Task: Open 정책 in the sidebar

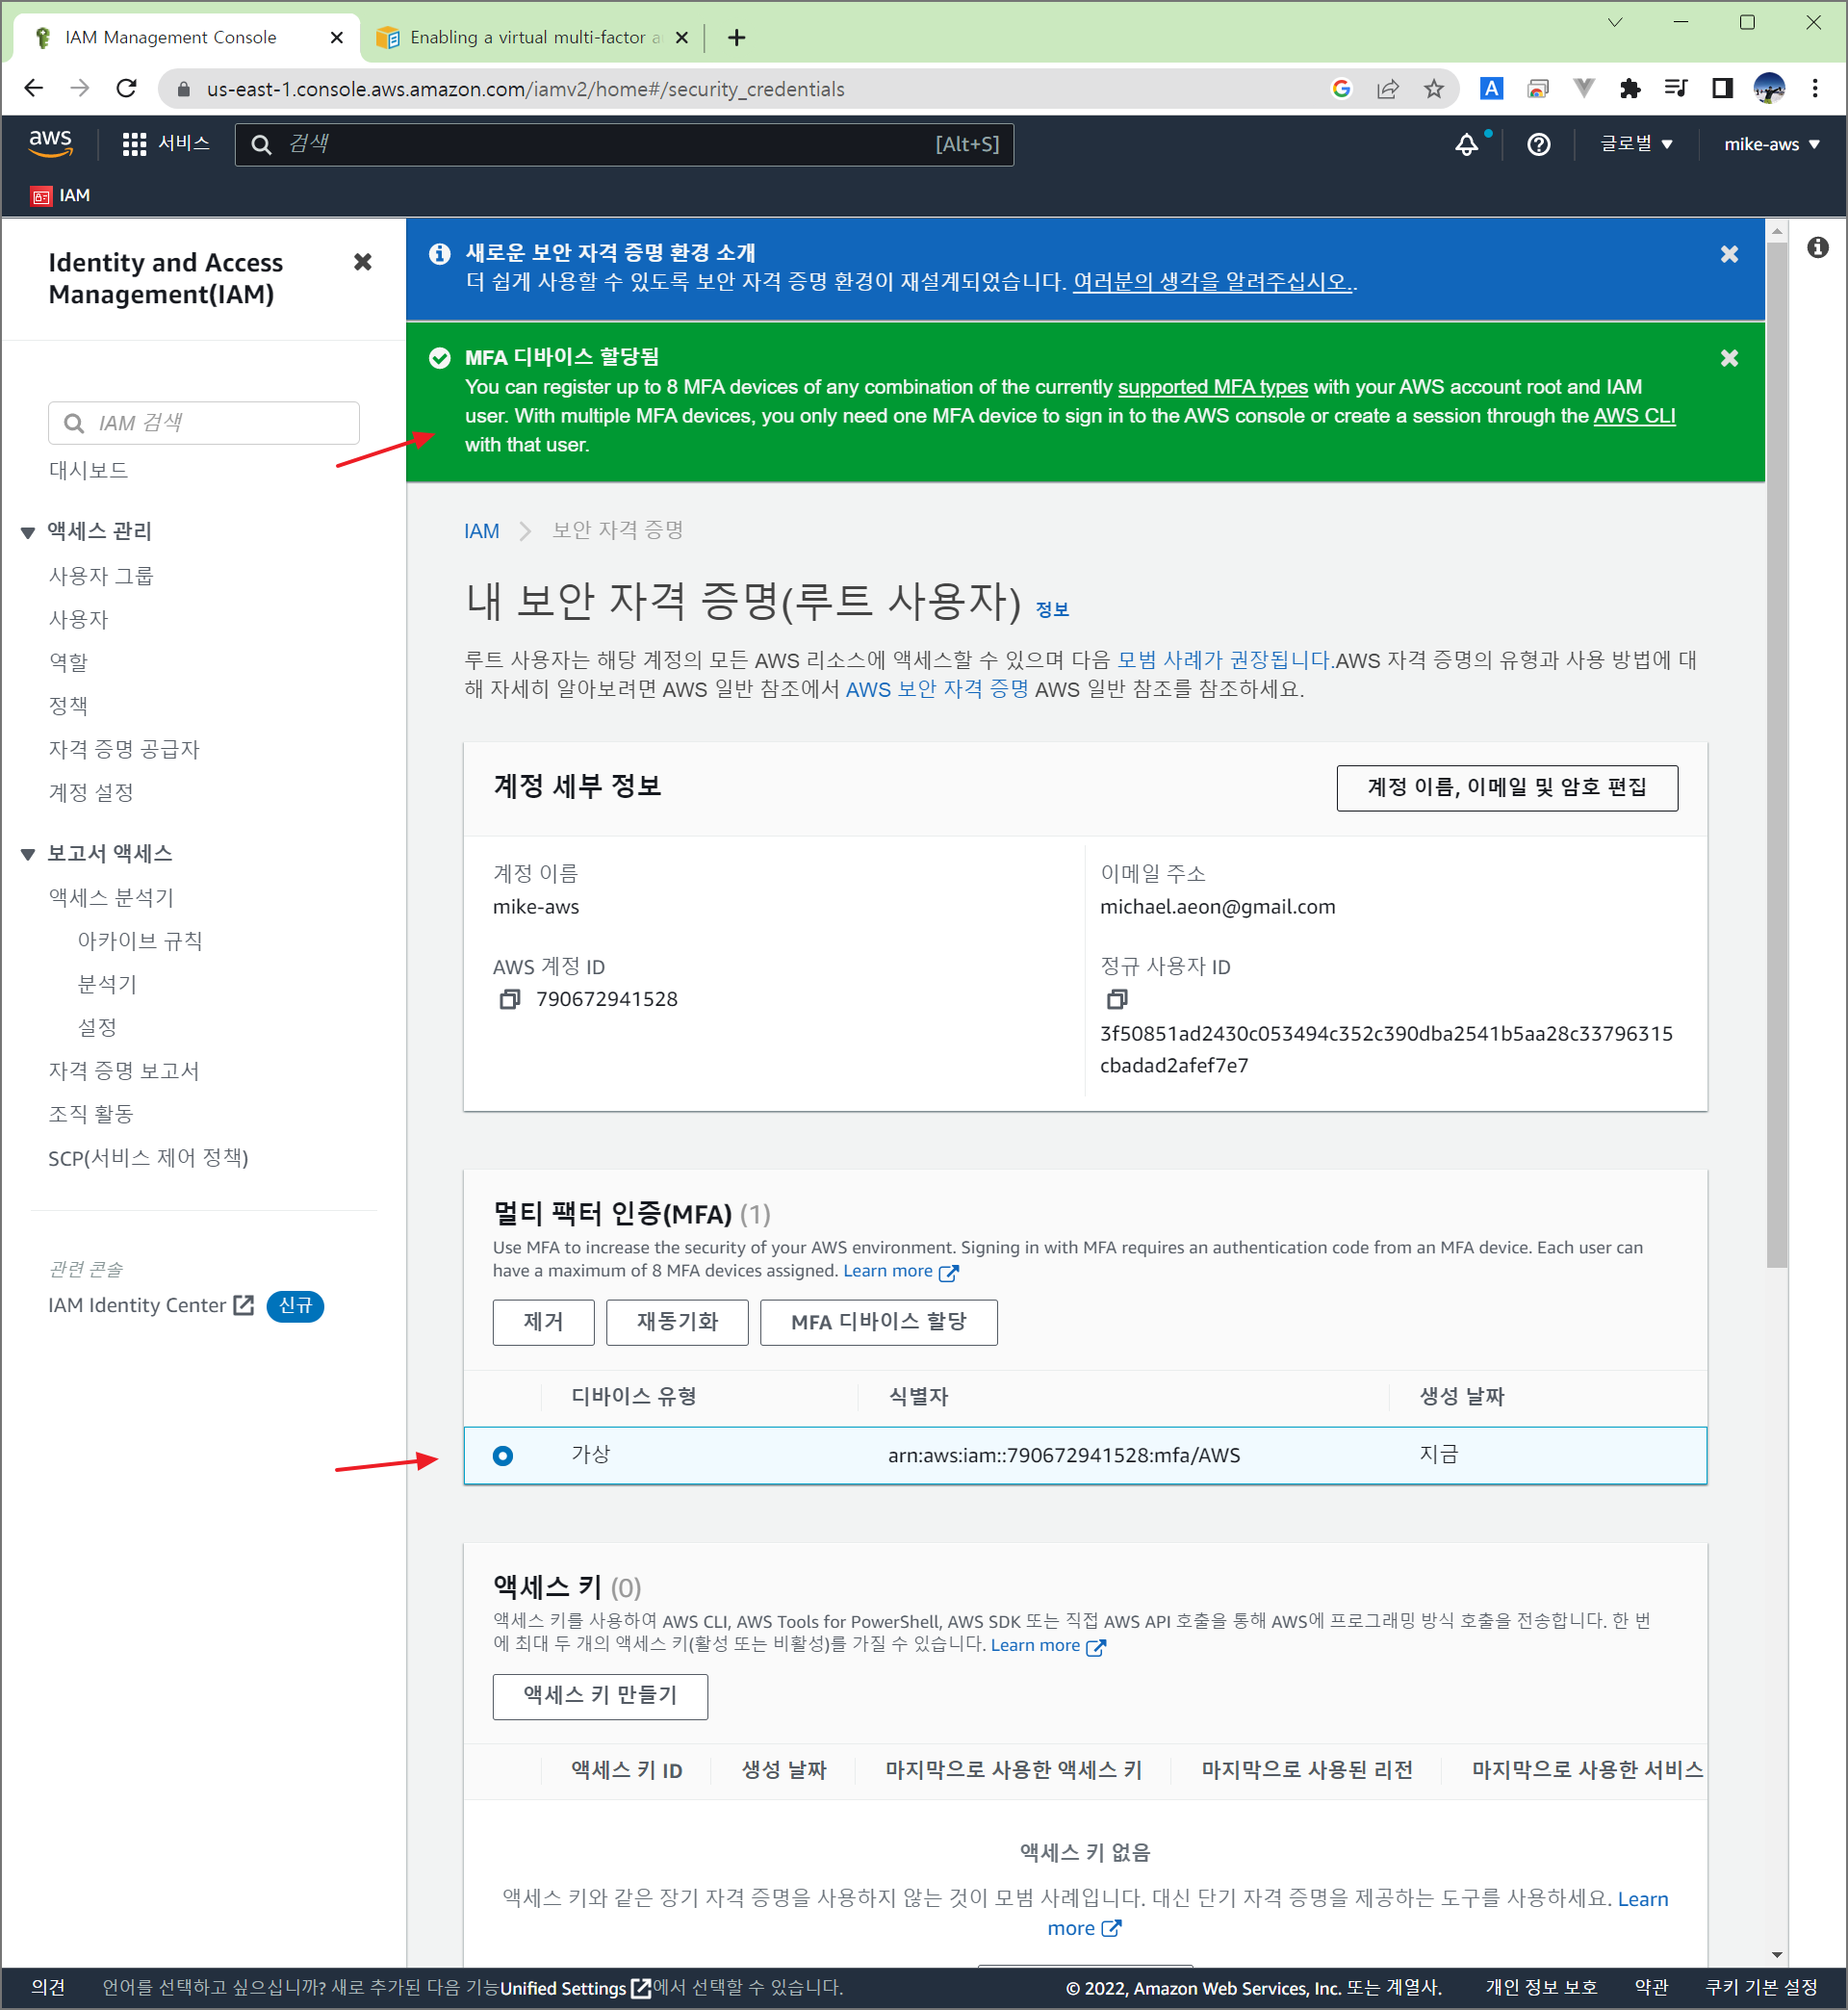Action: (x=68, y=706)
